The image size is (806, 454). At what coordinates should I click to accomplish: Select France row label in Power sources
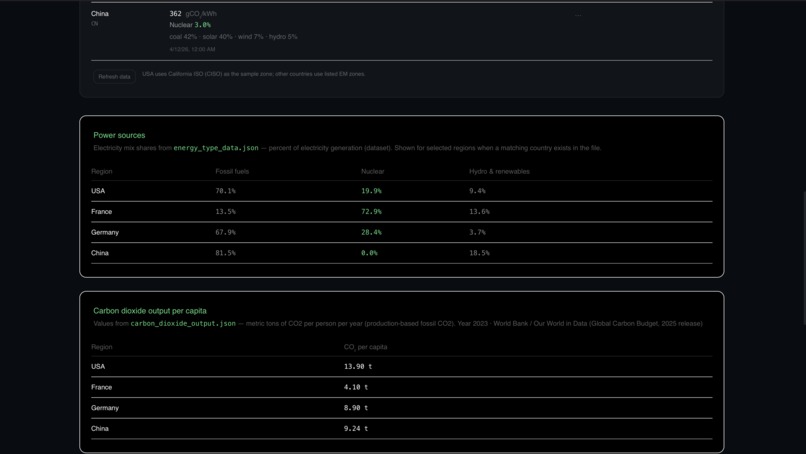point(101,212)
